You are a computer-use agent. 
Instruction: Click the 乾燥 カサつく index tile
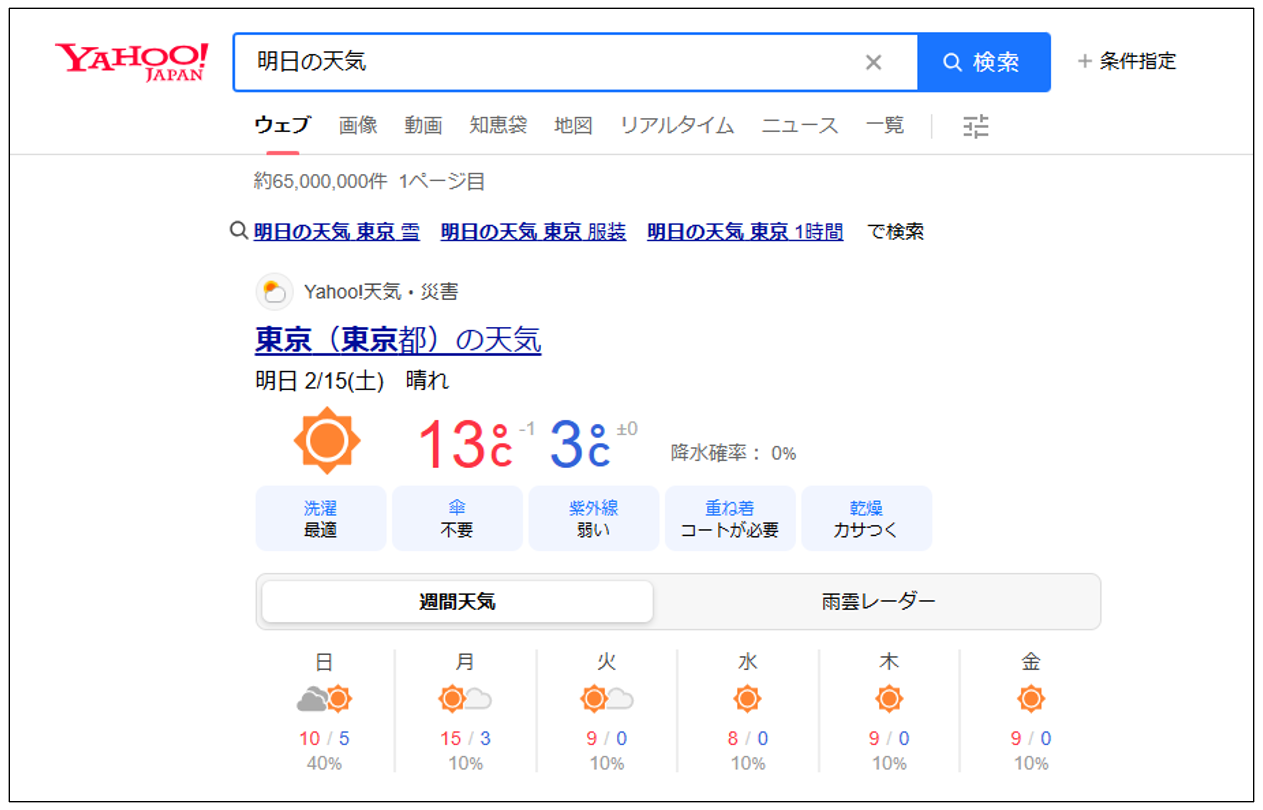point(867,518)
